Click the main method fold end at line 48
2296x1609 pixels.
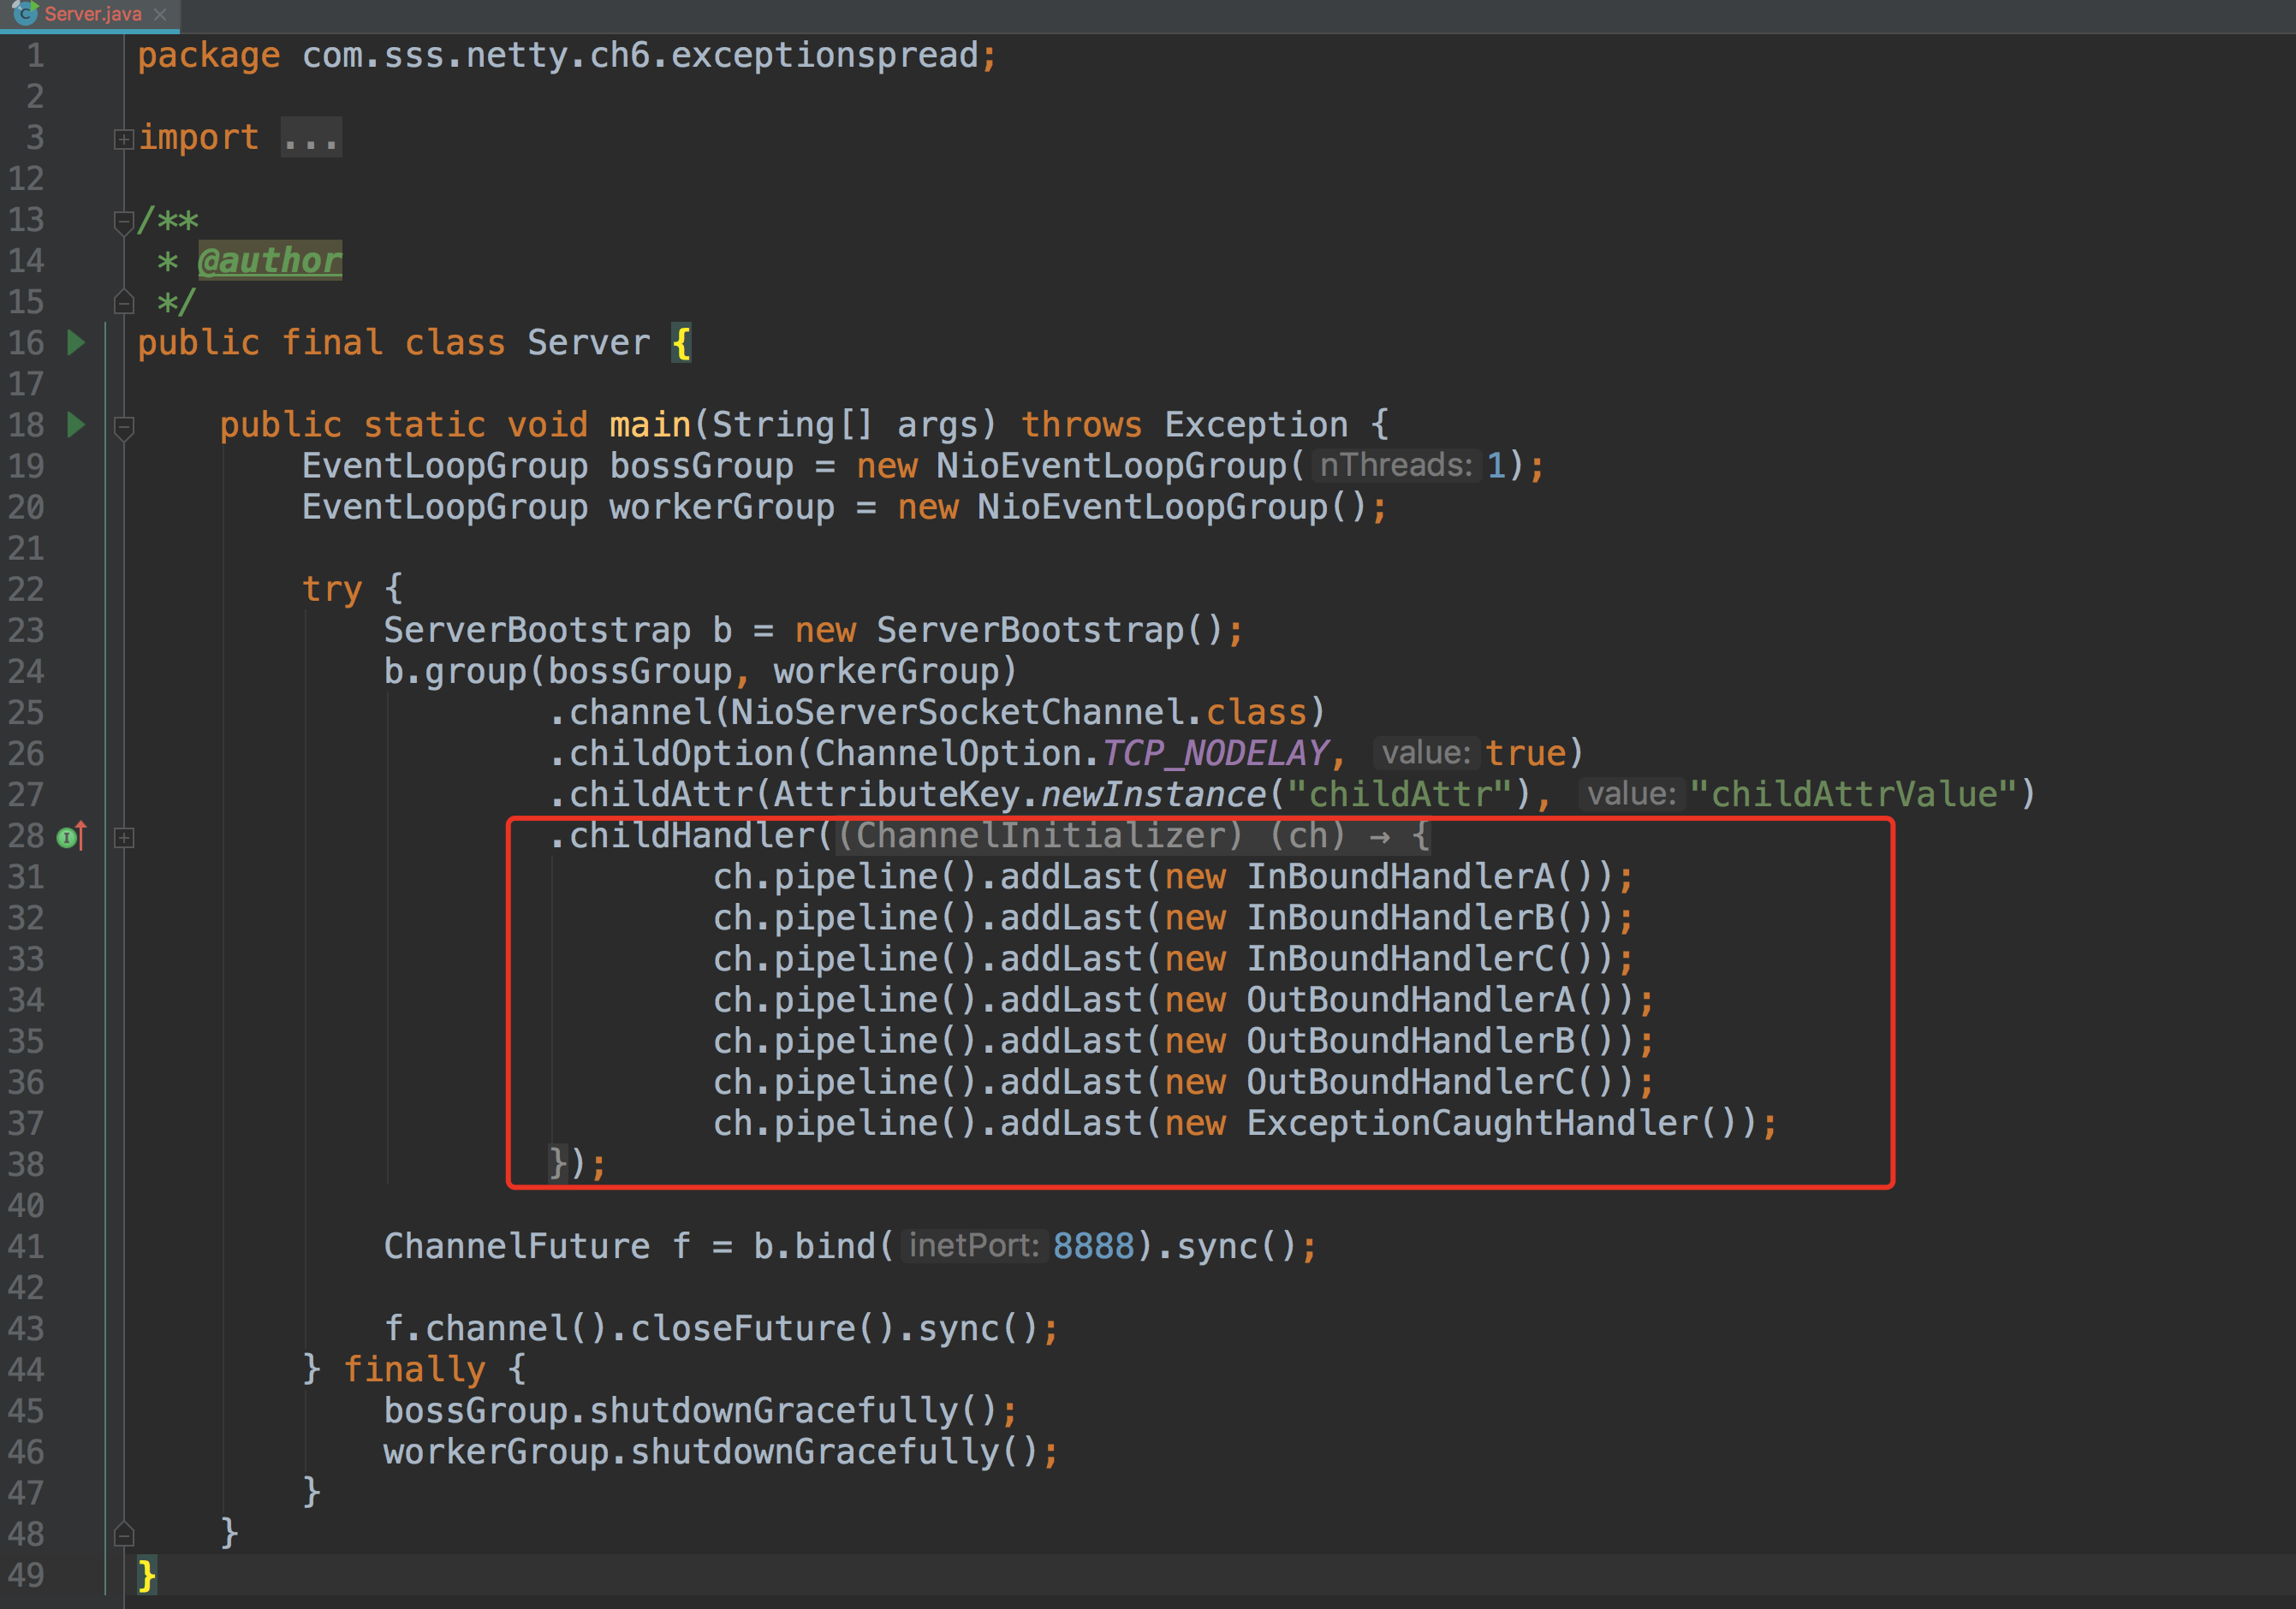pyautogui.click(x=124, y=1533)
